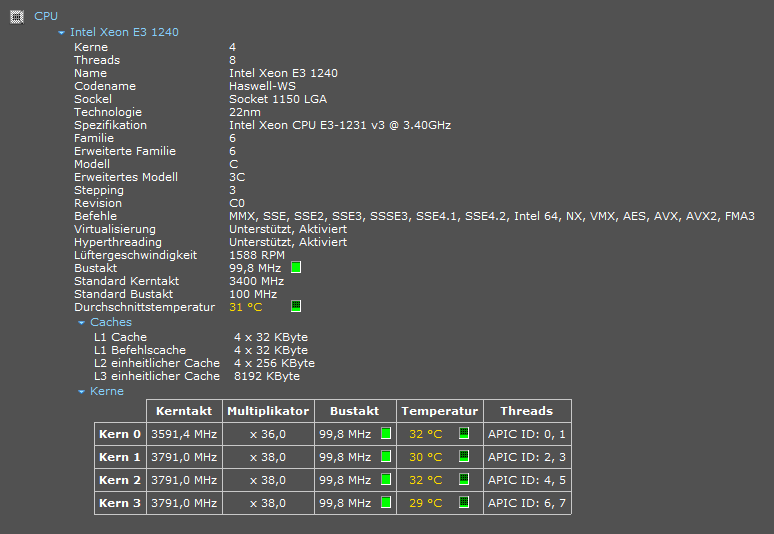Click the Revision value C0
This screenshot has height=534, width=774.
click(x=237, y=203)
